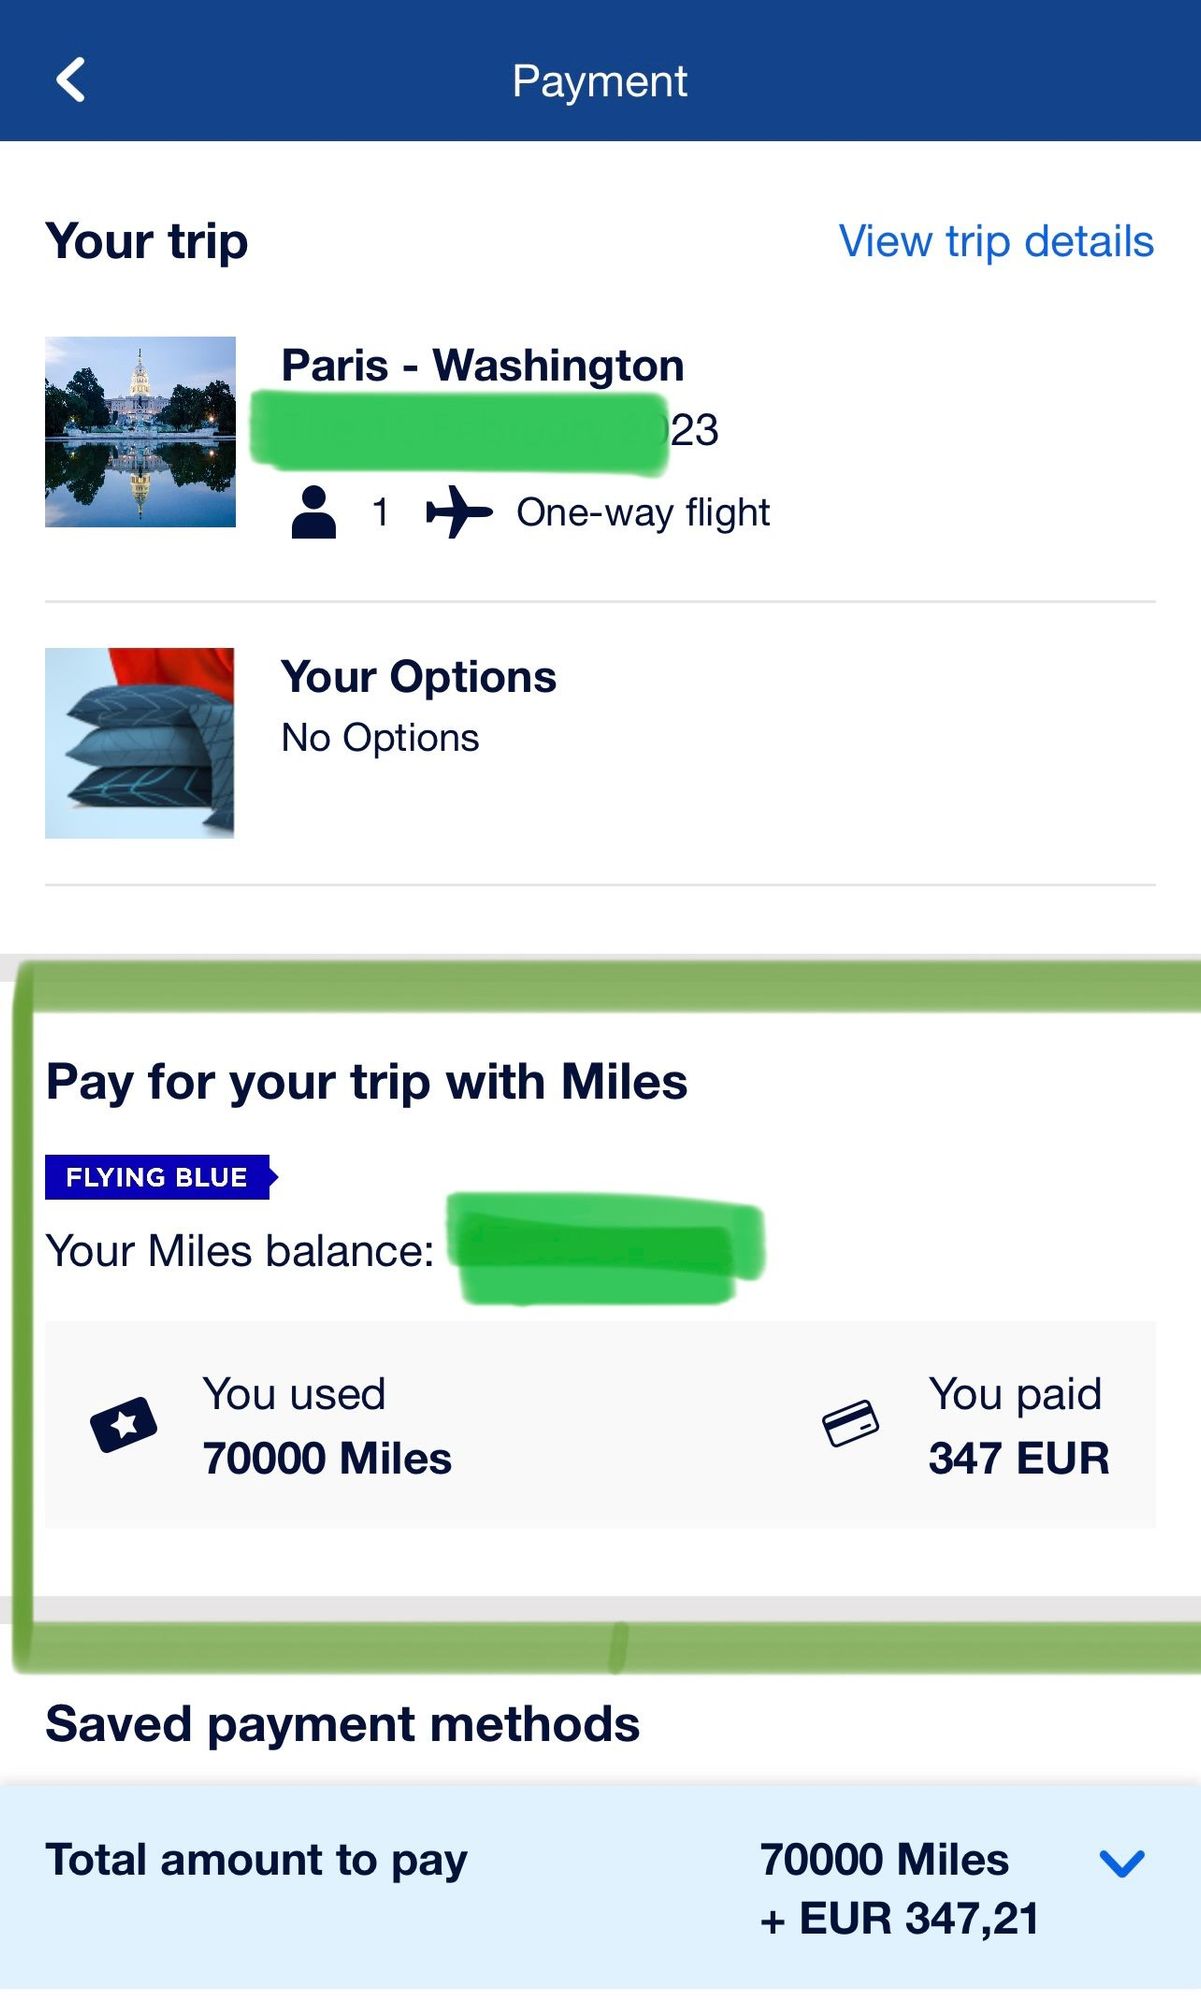
Task: Open the View trip details link
Action: 996,241
